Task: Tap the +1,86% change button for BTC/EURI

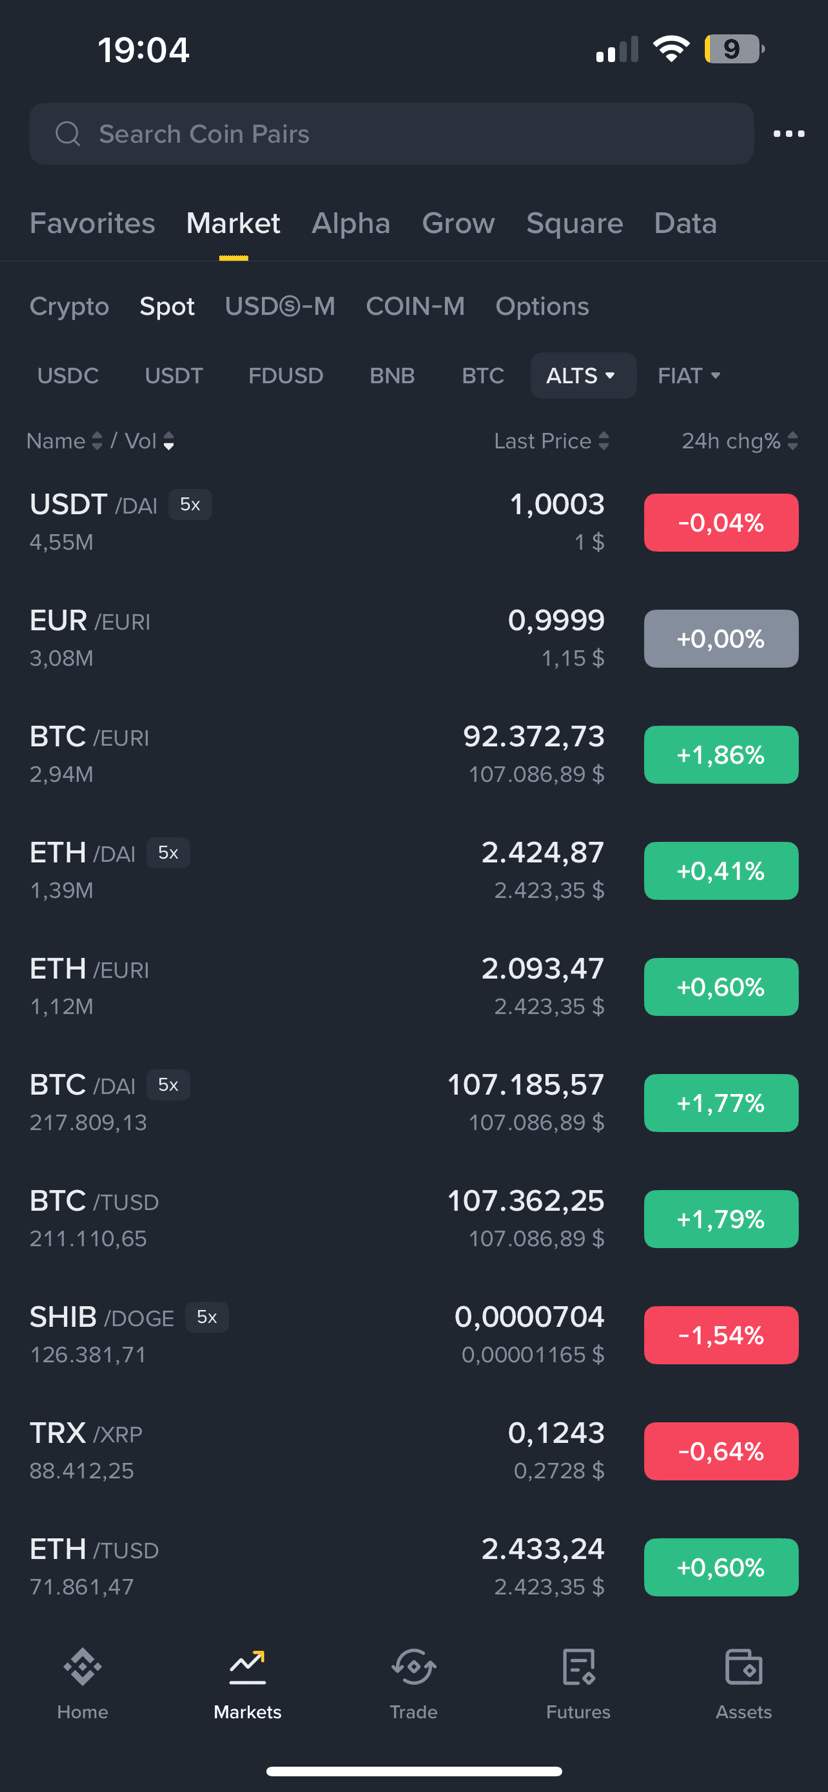Action: click(x=720, y=755)
